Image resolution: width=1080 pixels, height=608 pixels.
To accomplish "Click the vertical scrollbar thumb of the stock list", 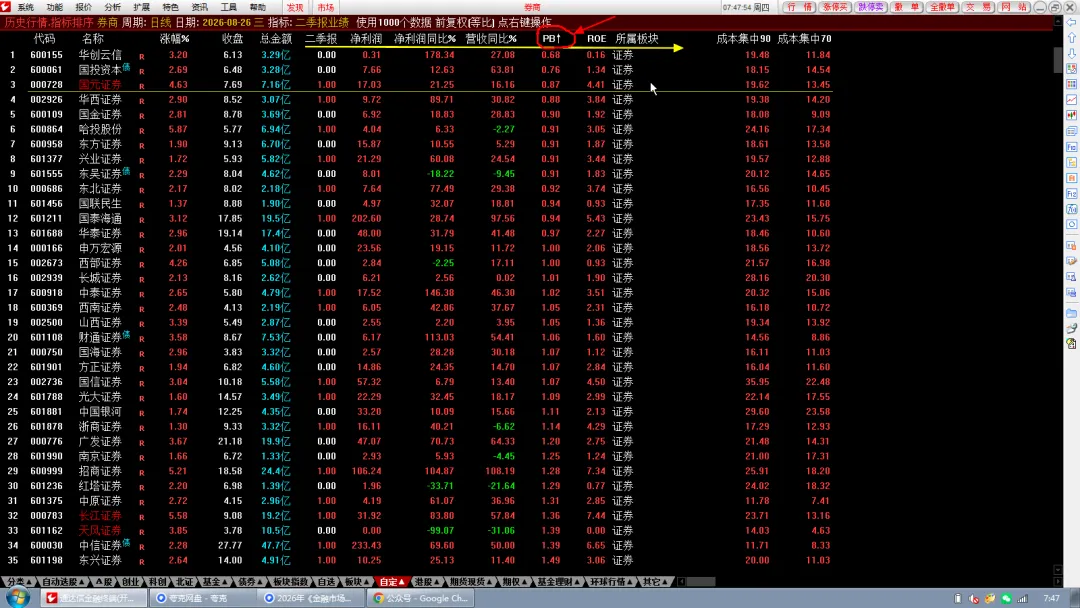I will [1058, 60].
